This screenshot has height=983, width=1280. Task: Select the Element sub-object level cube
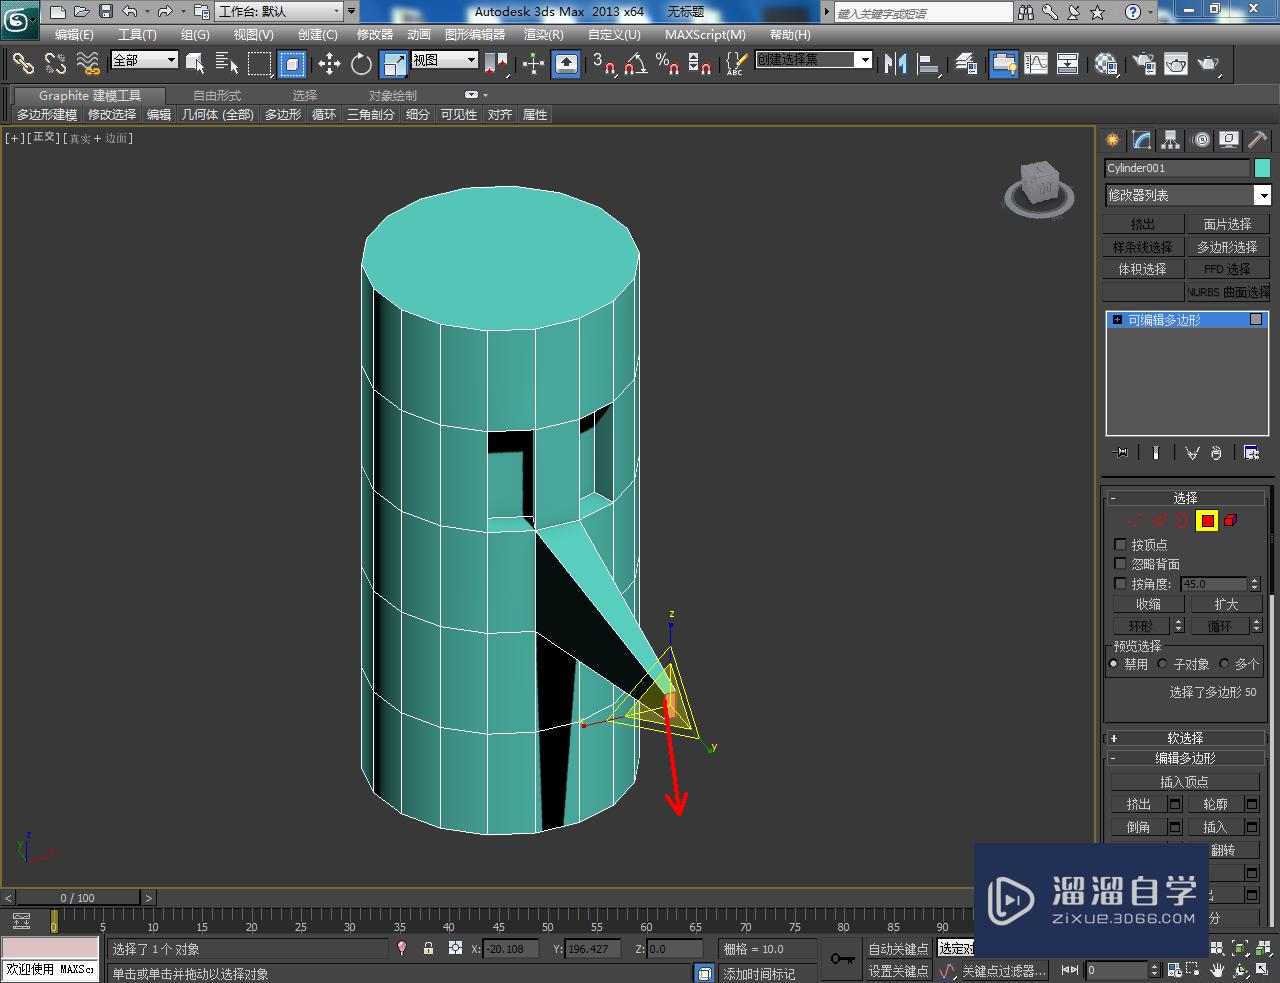click(x=1231, y=520)
